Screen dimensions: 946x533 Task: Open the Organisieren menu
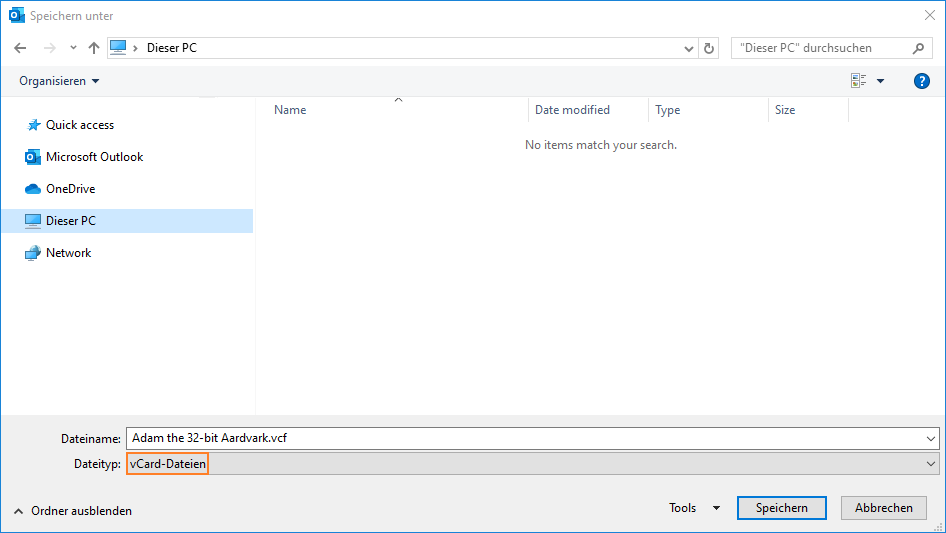pos(59,81)
